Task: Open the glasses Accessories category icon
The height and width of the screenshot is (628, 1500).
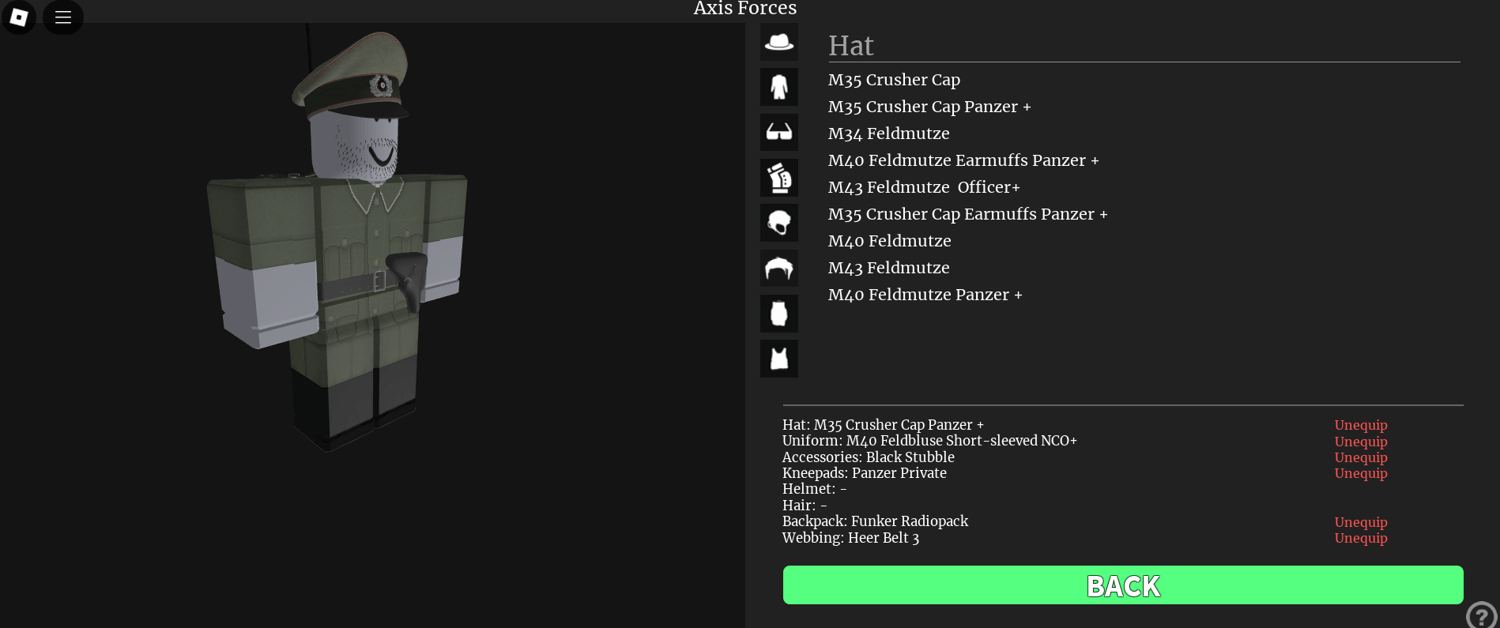Action: [779, 132]
